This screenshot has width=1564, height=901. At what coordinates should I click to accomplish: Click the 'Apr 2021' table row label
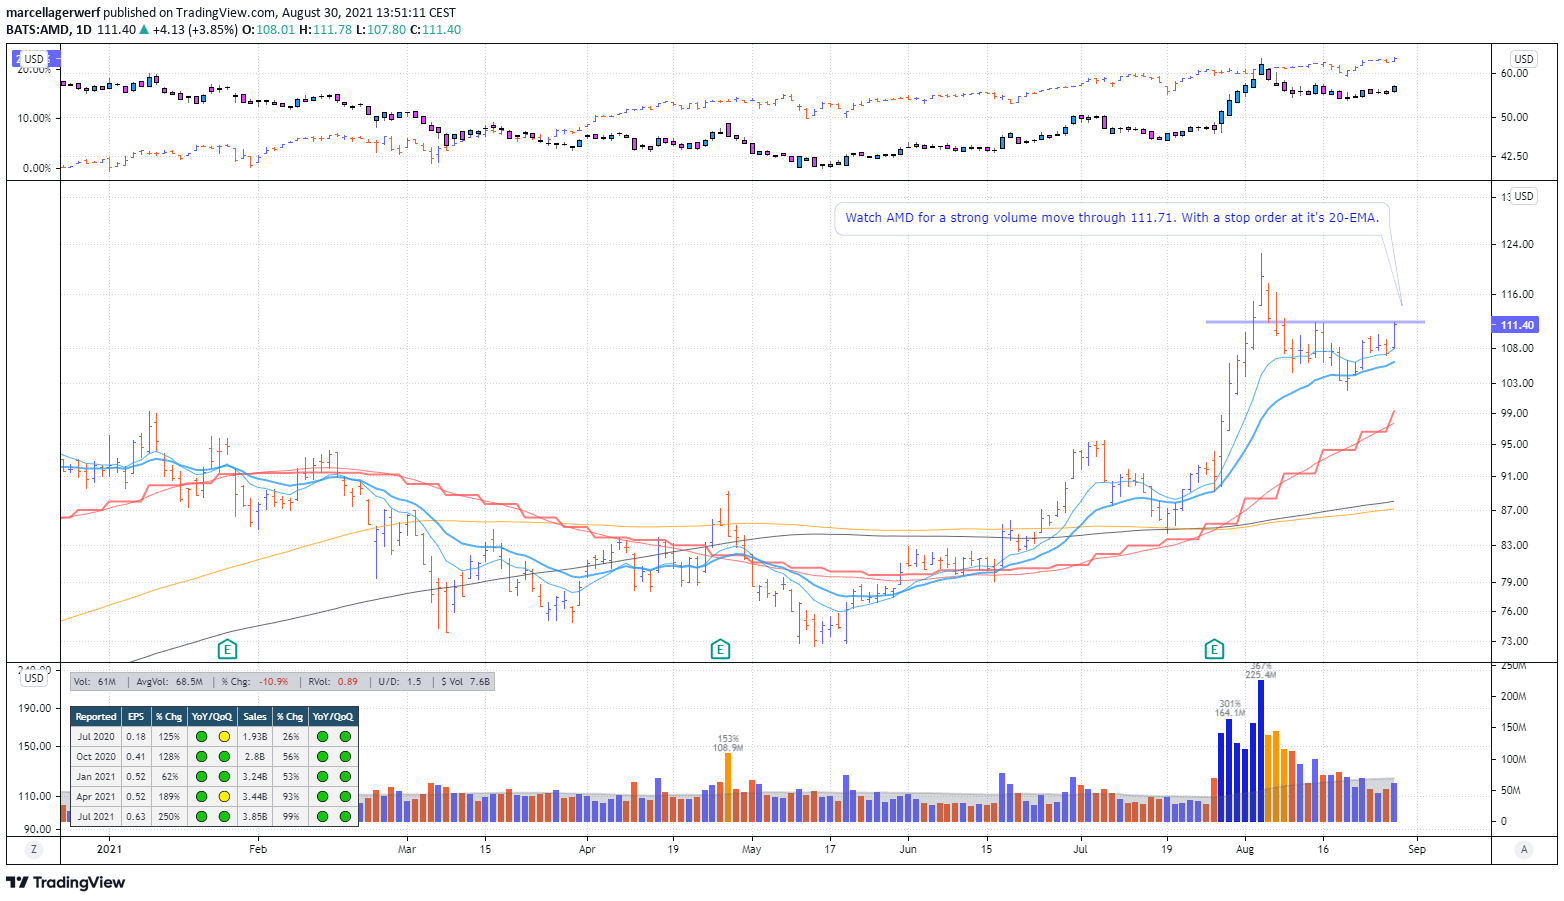point(96,797)
